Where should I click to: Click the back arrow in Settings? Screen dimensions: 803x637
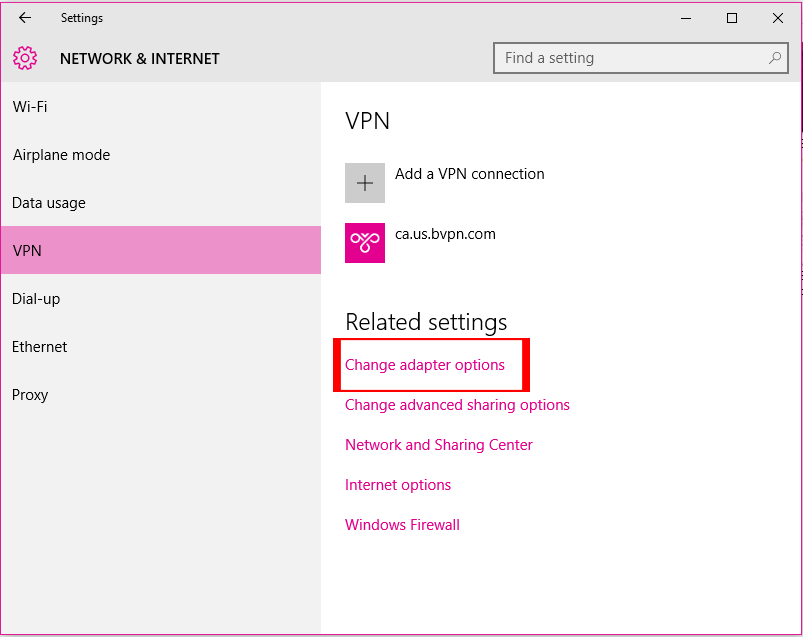click(x=25, y=18)
